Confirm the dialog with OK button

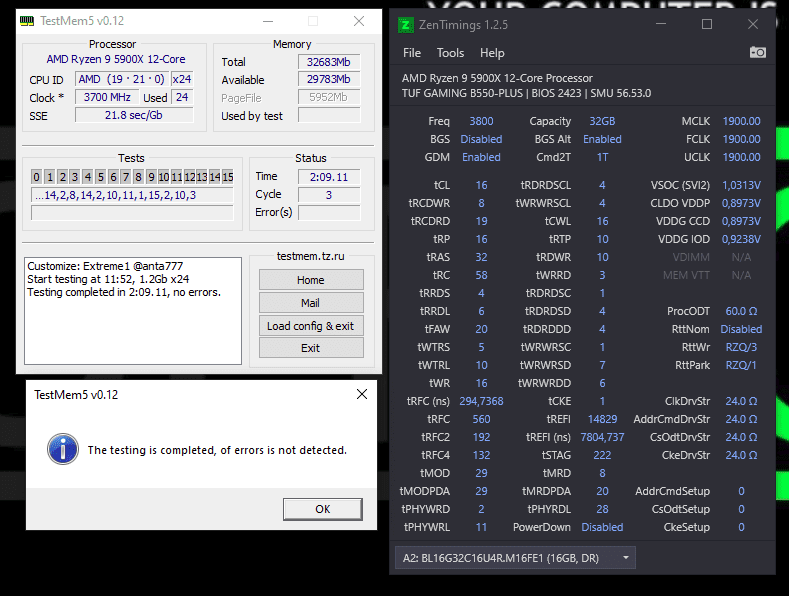(x=323, y=509)
